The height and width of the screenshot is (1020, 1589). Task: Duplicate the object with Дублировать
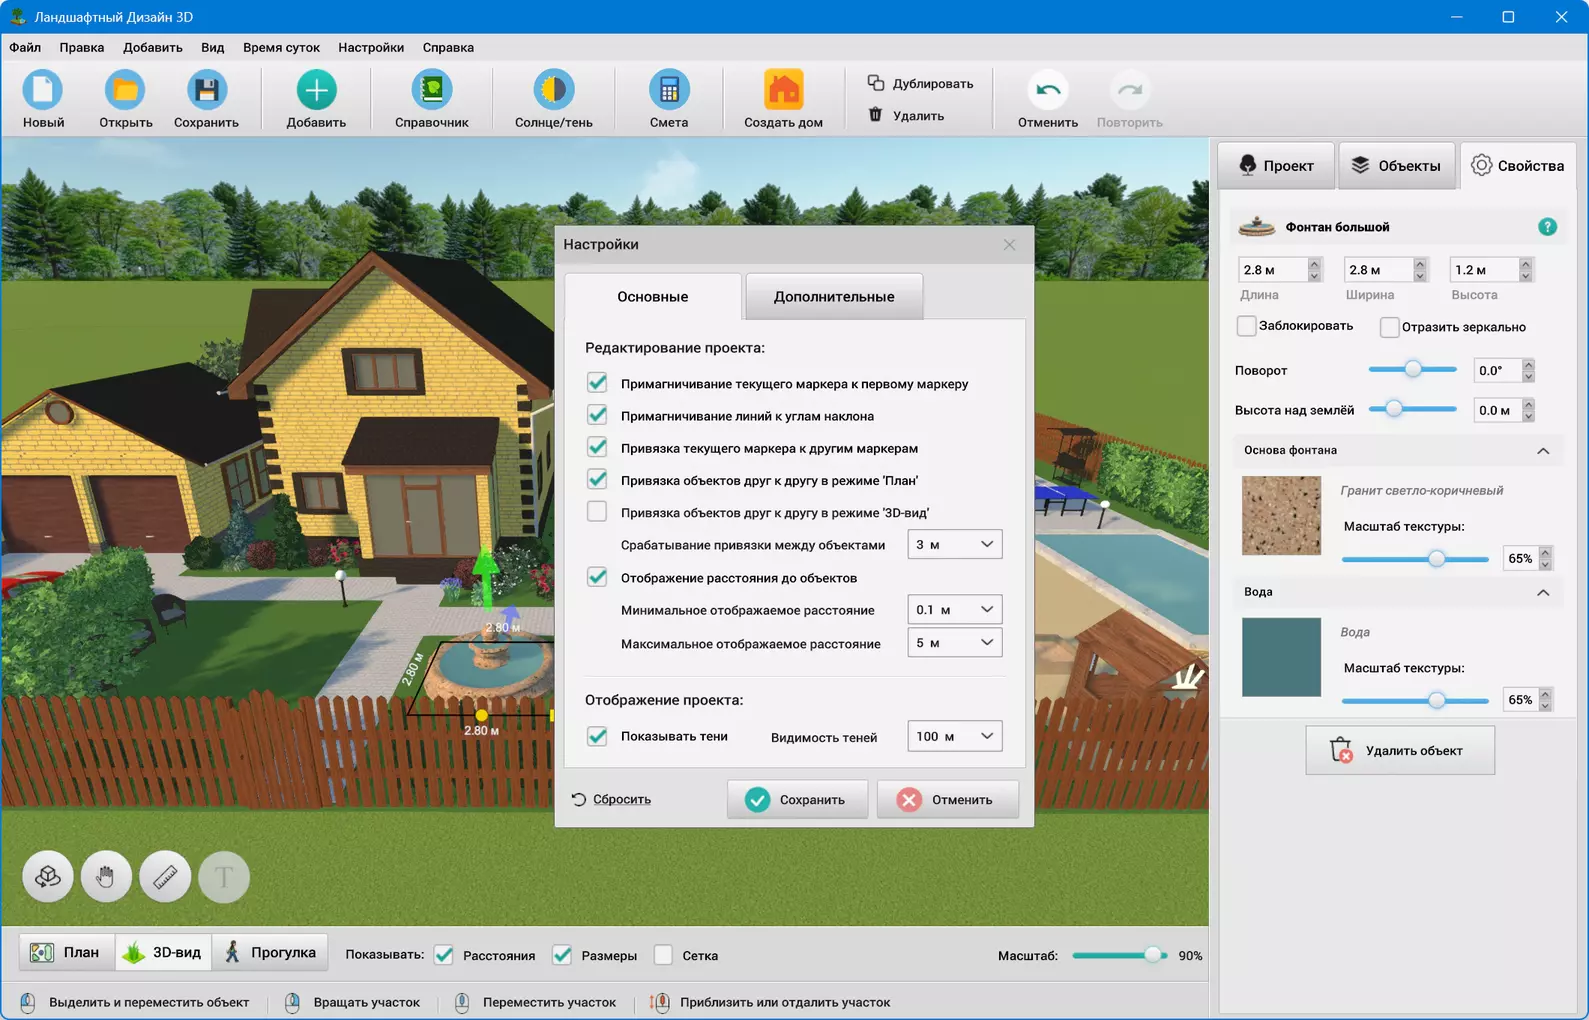[920, 83]
